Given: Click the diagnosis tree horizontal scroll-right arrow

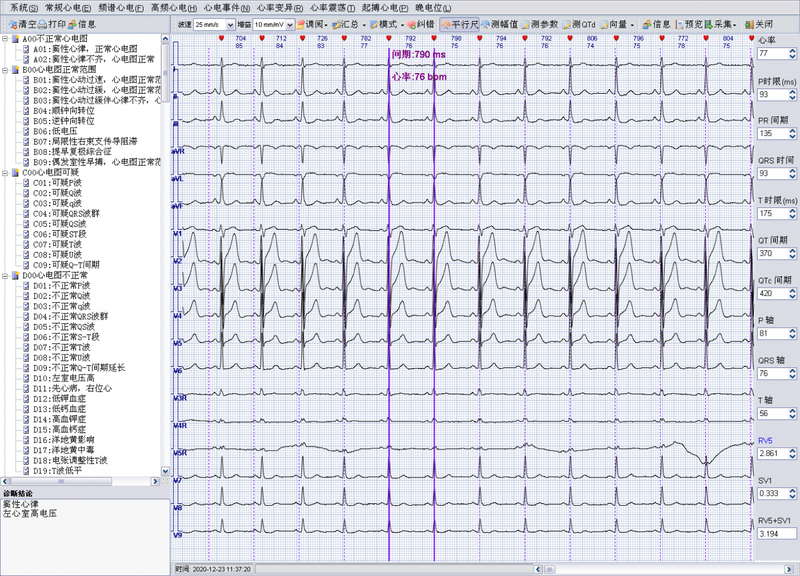Looking at the screenshot, I should click(x=155, y=481).
